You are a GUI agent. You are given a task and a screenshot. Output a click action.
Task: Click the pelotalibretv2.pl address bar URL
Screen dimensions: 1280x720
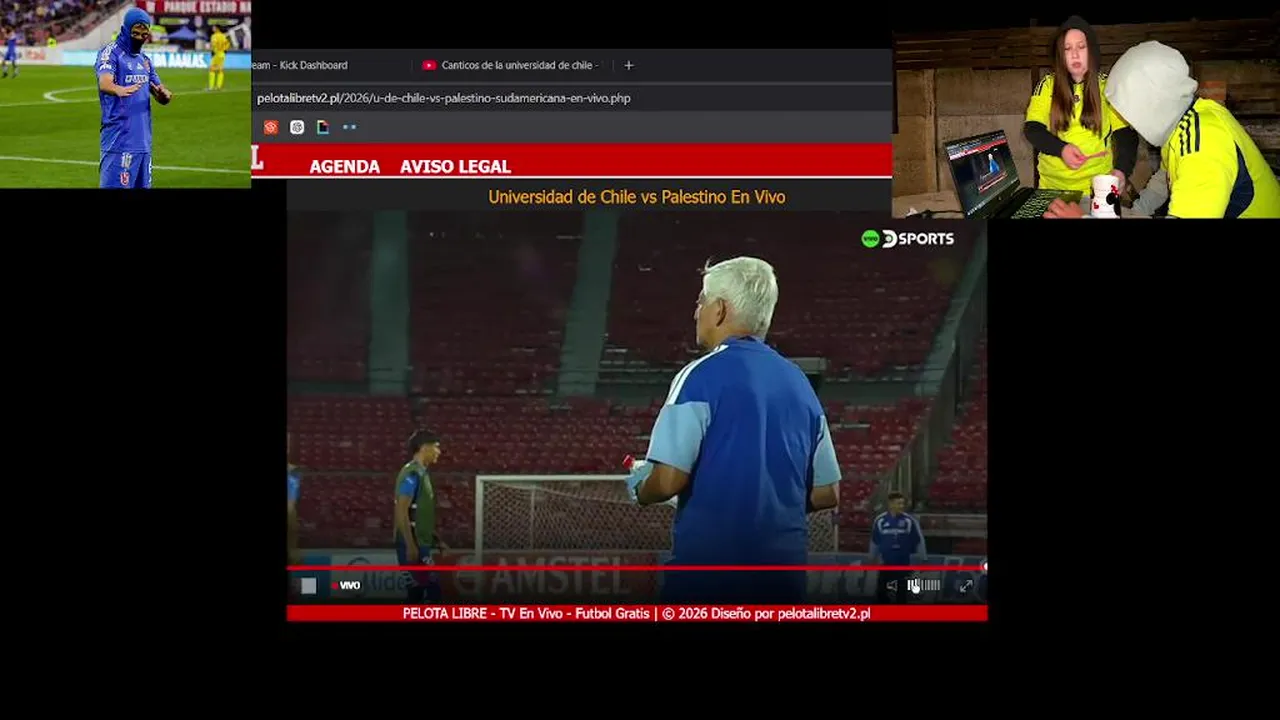[x=443, y=98]
